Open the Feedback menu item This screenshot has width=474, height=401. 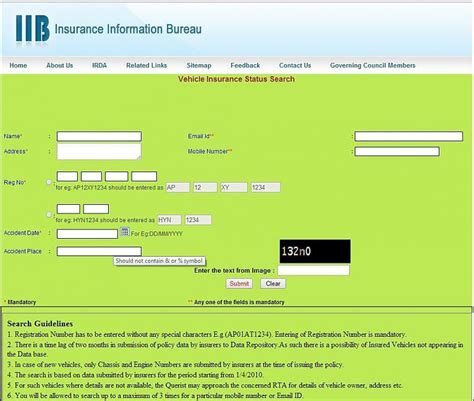(x=245, y=65)
